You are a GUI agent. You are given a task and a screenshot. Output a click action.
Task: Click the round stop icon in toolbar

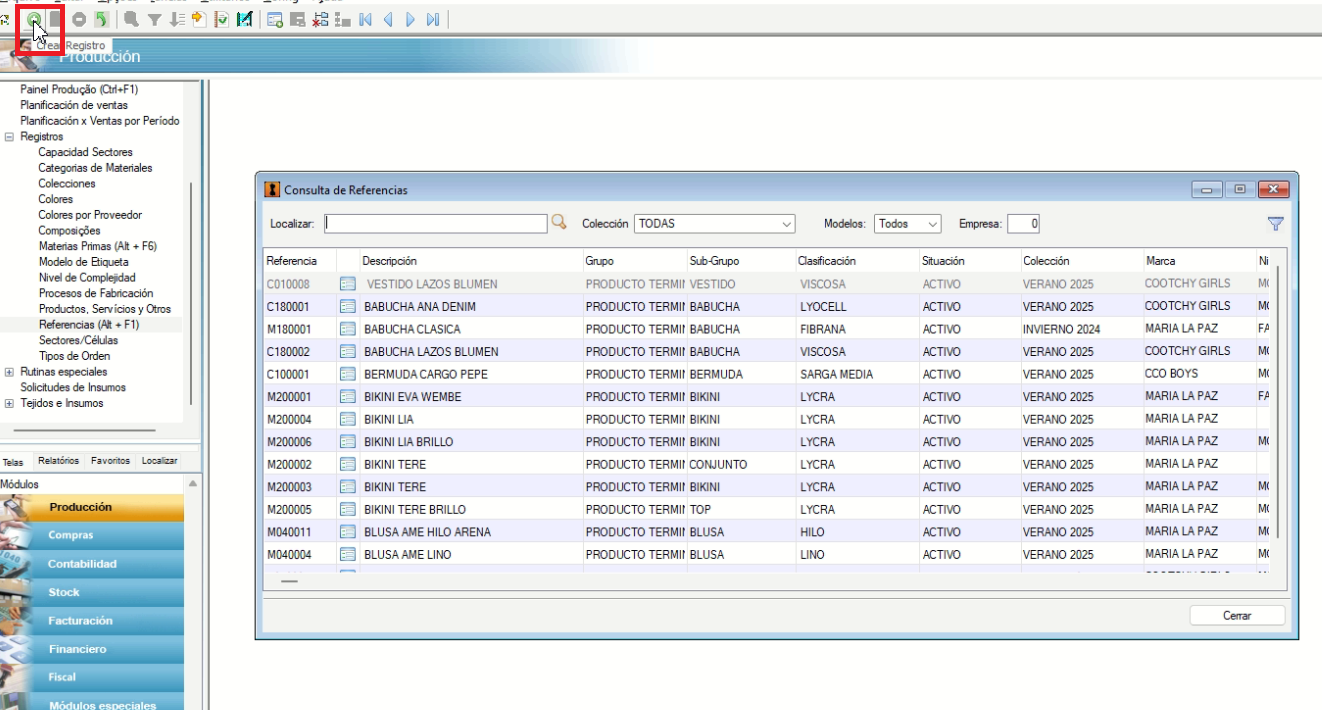point(78,19)
